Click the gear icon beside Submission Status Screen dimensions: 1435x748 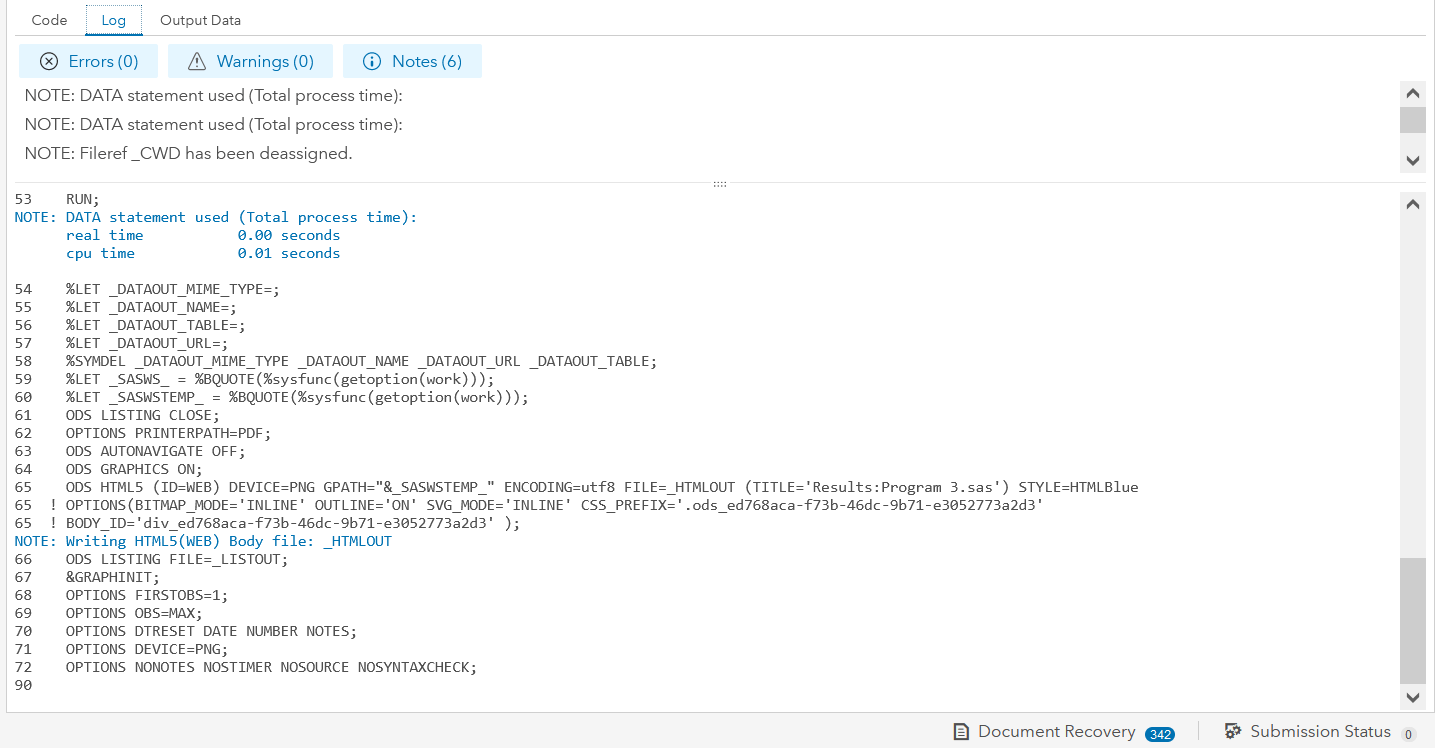(x=1233, y=731)
